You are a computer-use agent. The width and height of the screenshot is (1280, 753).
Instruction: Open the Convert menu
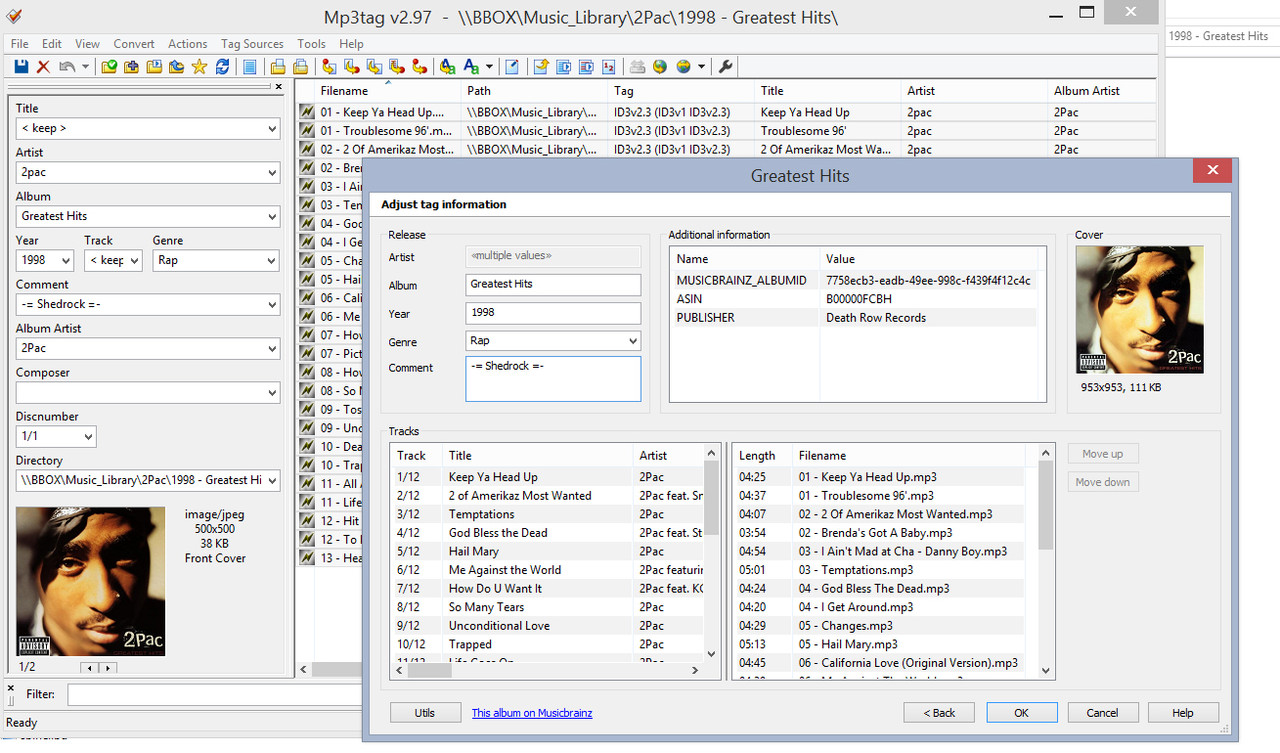(134, 44)
